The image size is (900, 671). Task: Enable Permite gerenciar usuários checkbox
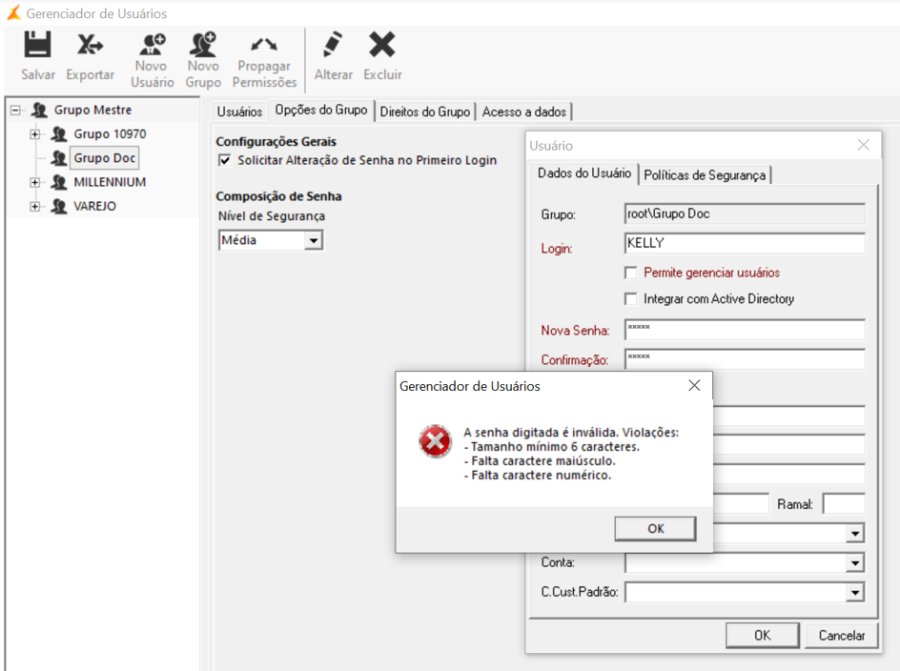click(x=631, y=273)
